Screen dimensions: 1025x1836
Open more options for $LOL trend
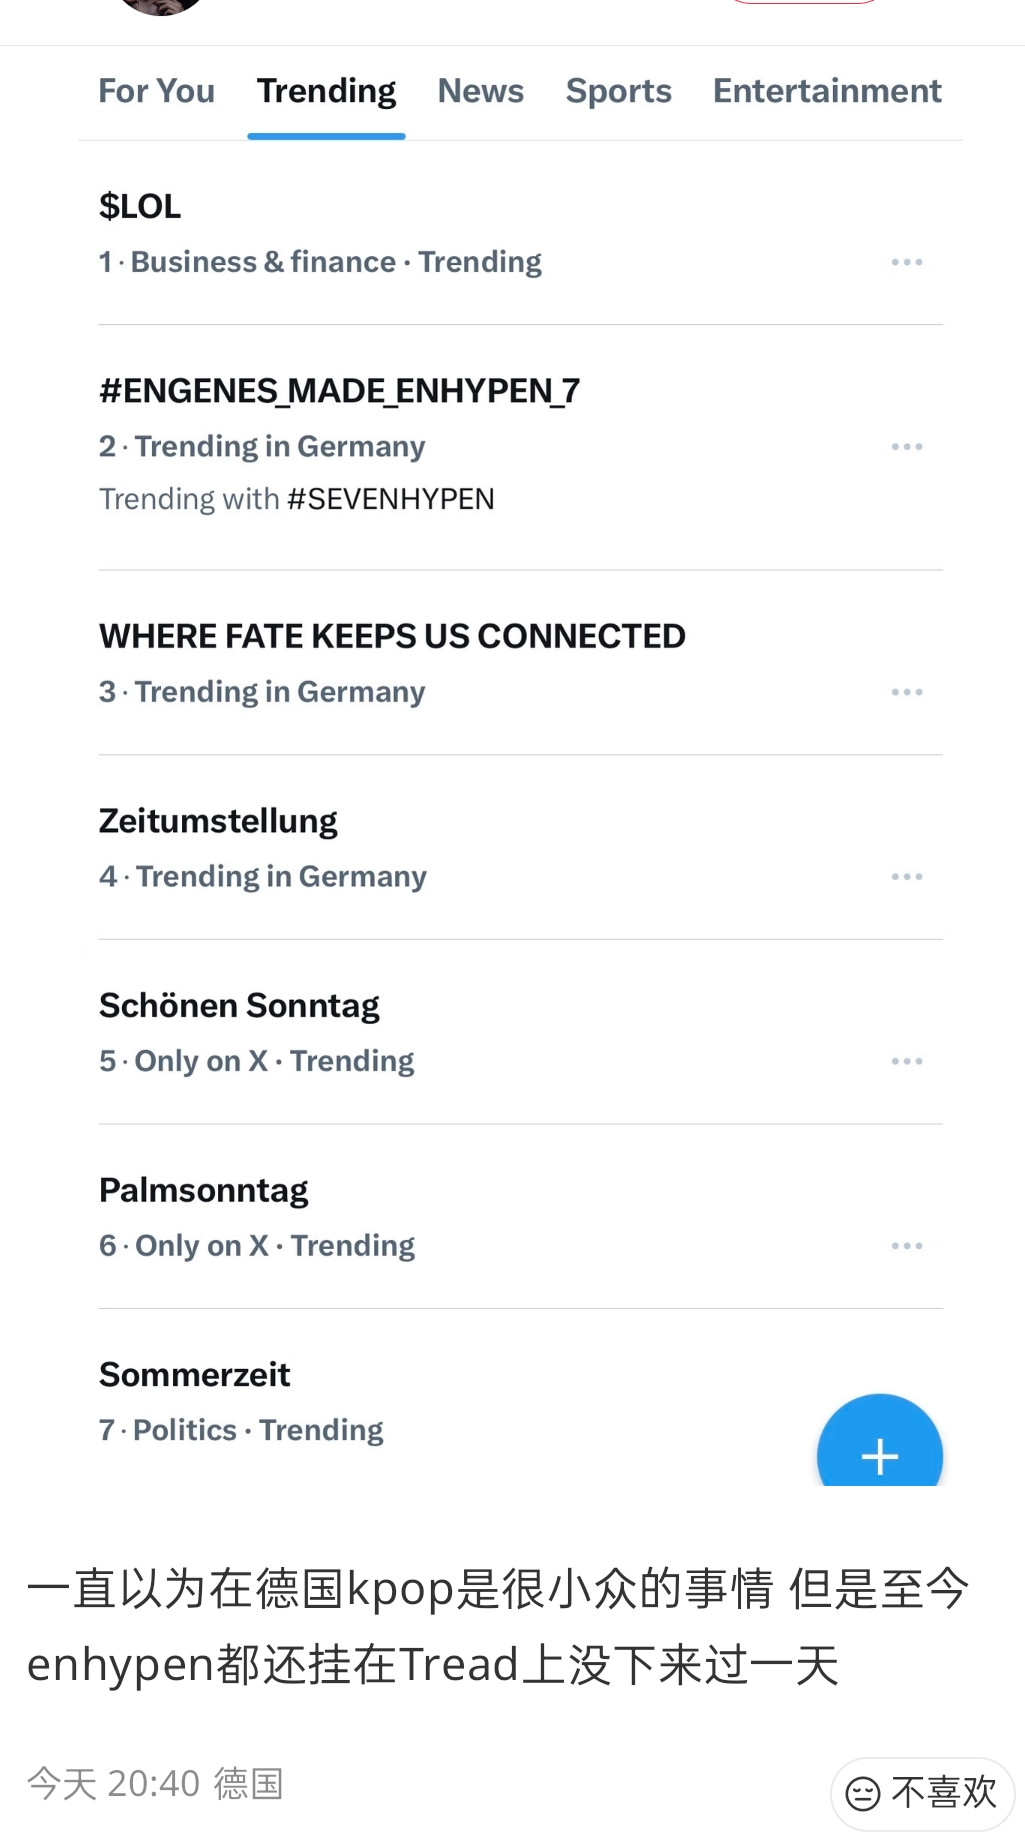click(907, 262)
